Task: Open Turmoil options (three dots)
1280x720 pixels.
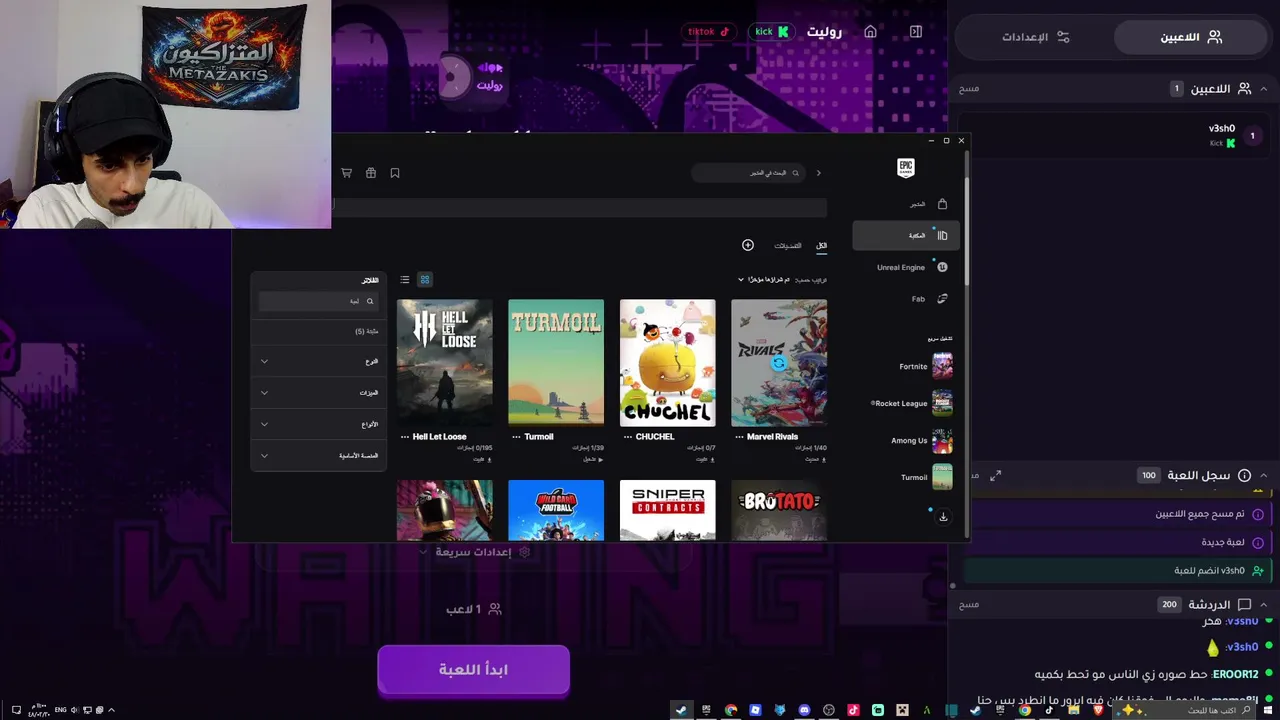Action: click(516, 437)
